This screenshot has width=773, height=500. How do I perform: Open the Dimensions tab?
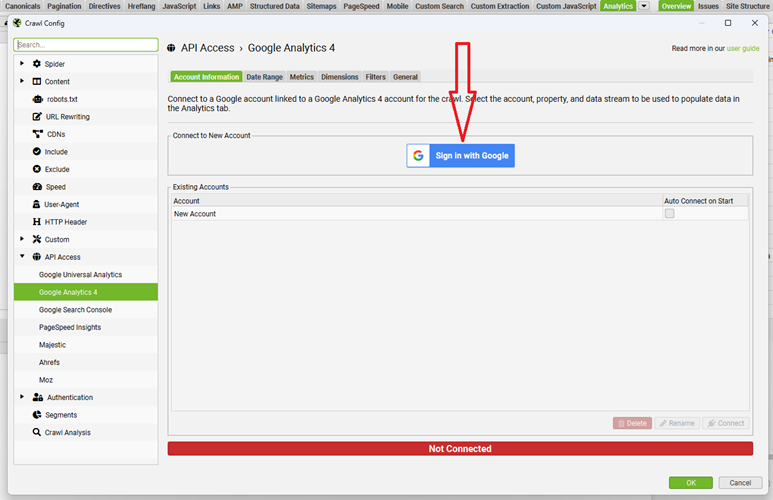pos(340,77)
